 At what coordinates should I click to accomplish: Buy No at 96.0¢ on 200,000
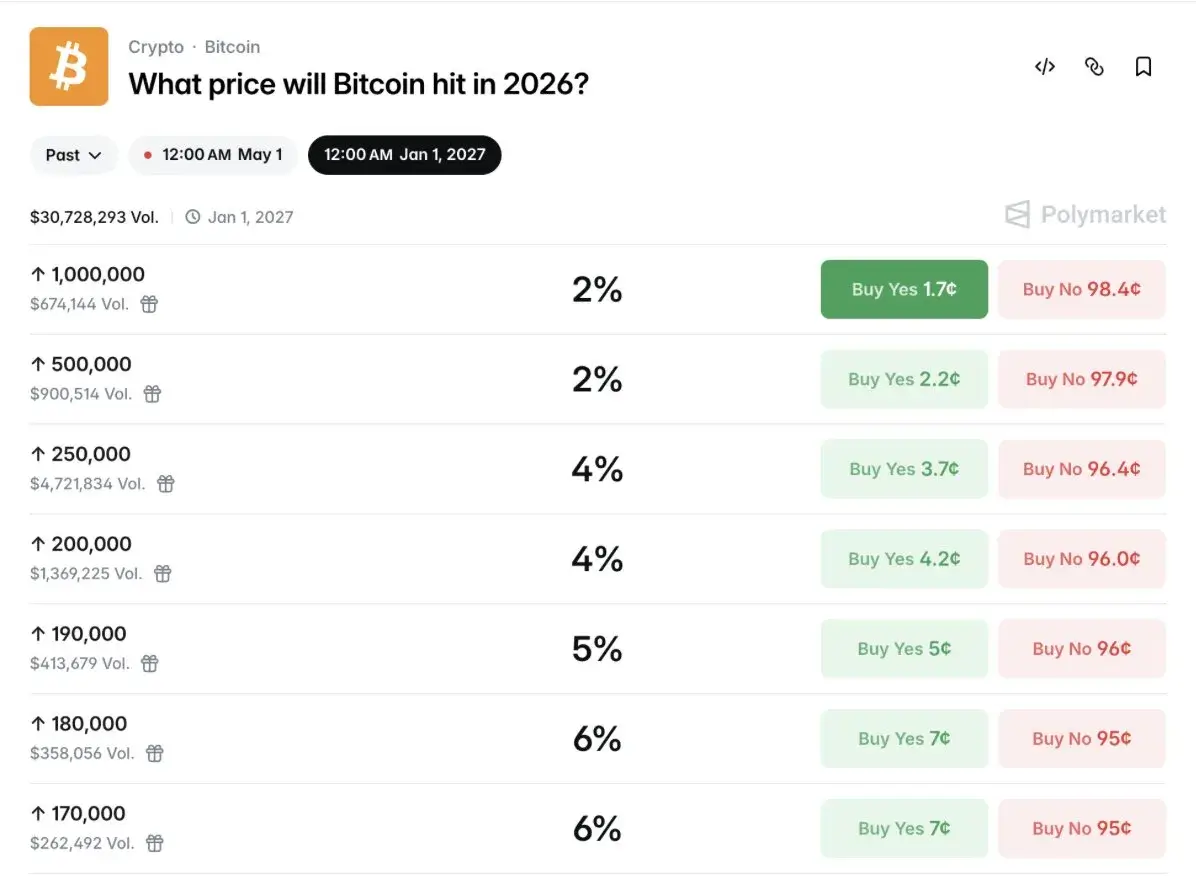(1081, 559)
